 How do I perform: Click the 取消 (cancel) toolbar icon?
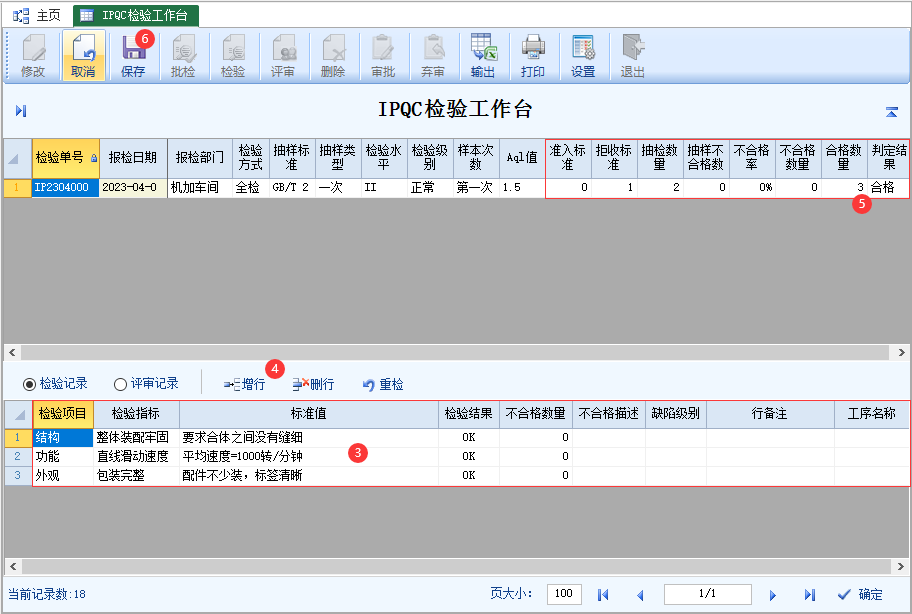pos(83,56)
